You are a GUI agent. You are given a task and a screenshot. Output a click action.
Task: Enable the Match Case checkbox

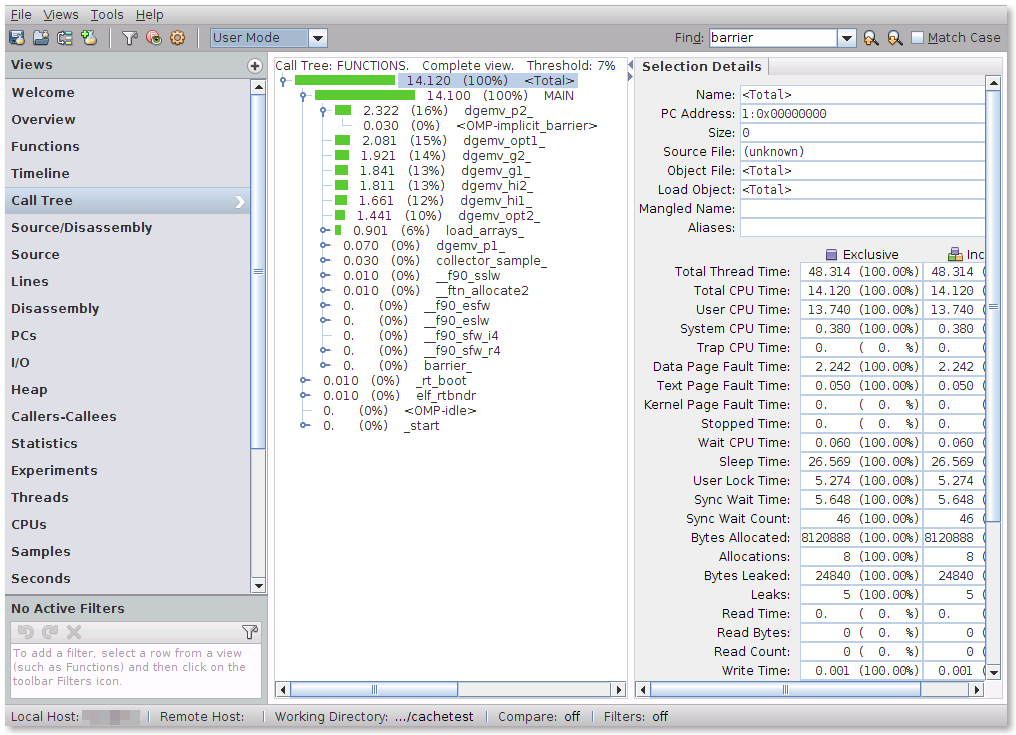click(x=918, y=38)
